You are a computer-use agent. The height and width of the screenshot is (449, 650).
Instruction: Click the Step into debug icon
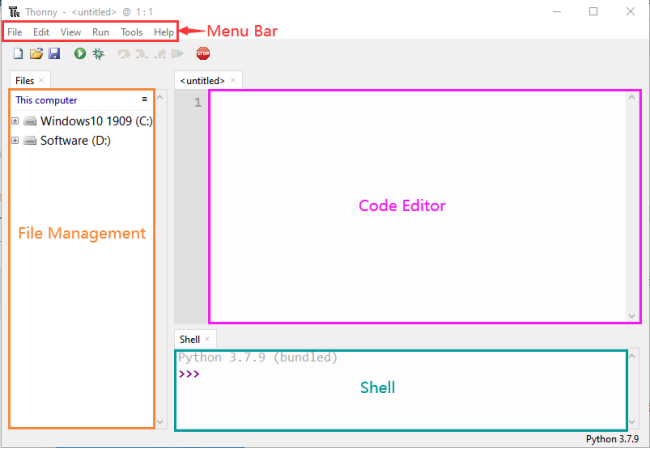click(142, 53)
